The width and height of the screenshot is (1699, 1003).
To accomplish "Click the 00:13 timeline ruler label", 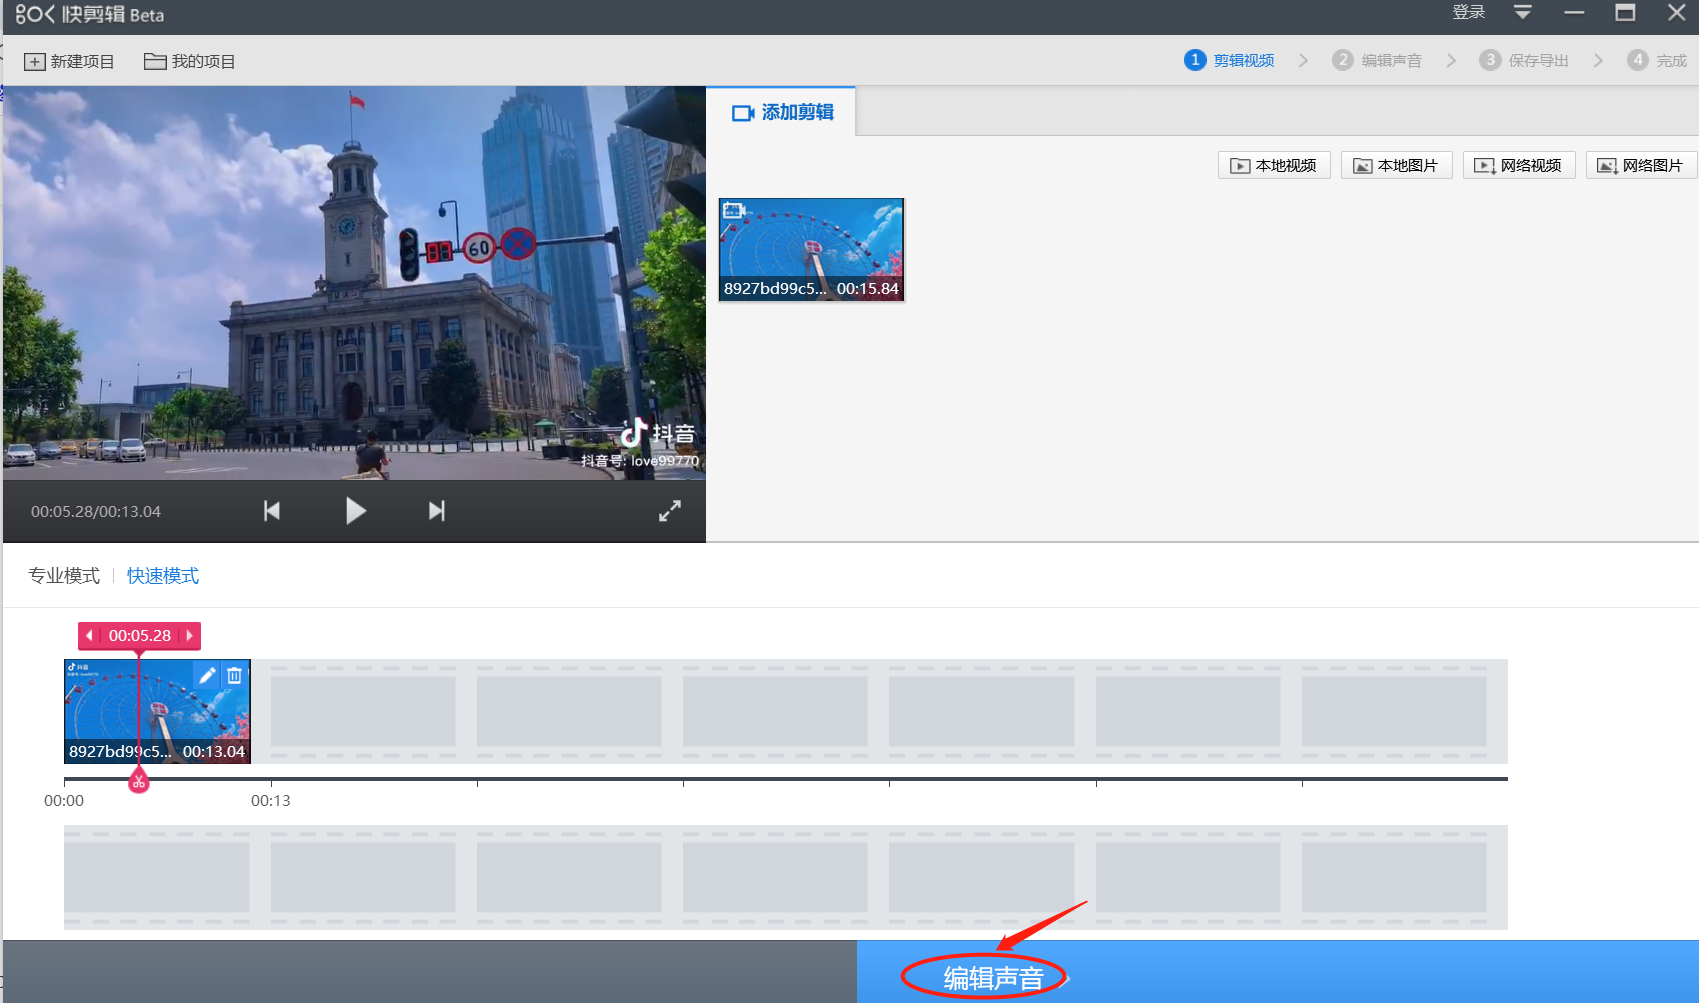I will [271, 801].
